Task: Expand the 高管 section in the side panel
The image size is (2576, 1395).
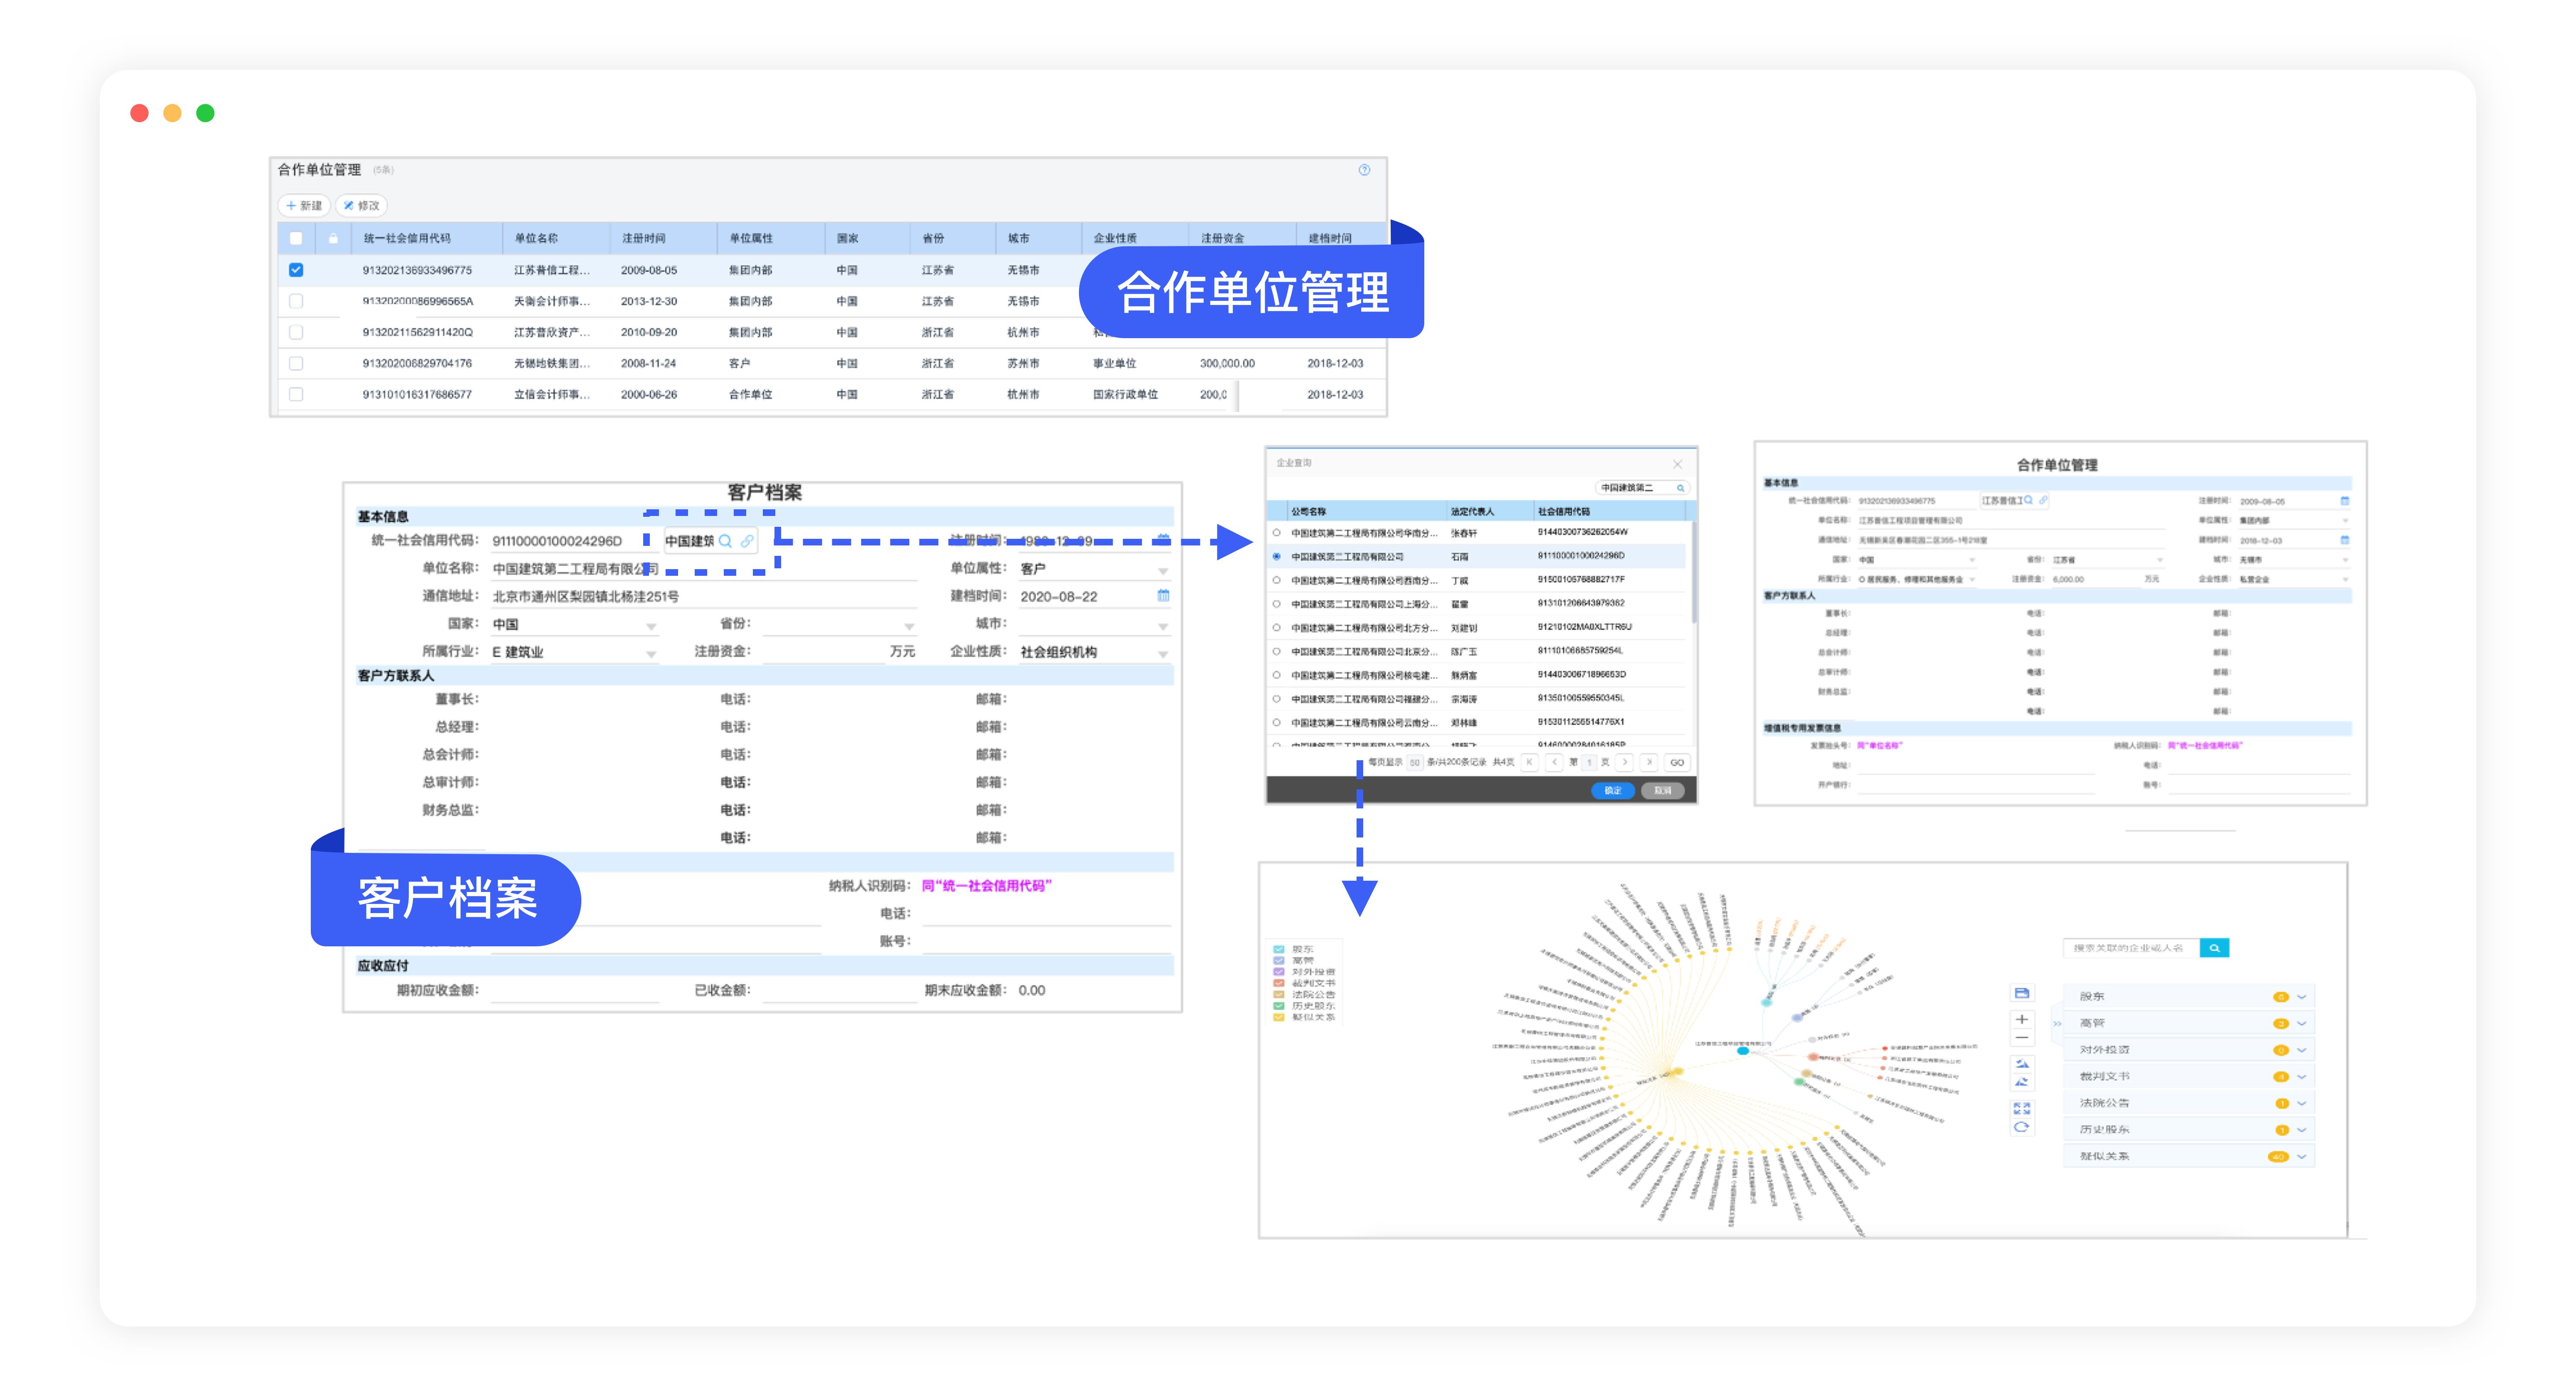Action: 2302,1023
